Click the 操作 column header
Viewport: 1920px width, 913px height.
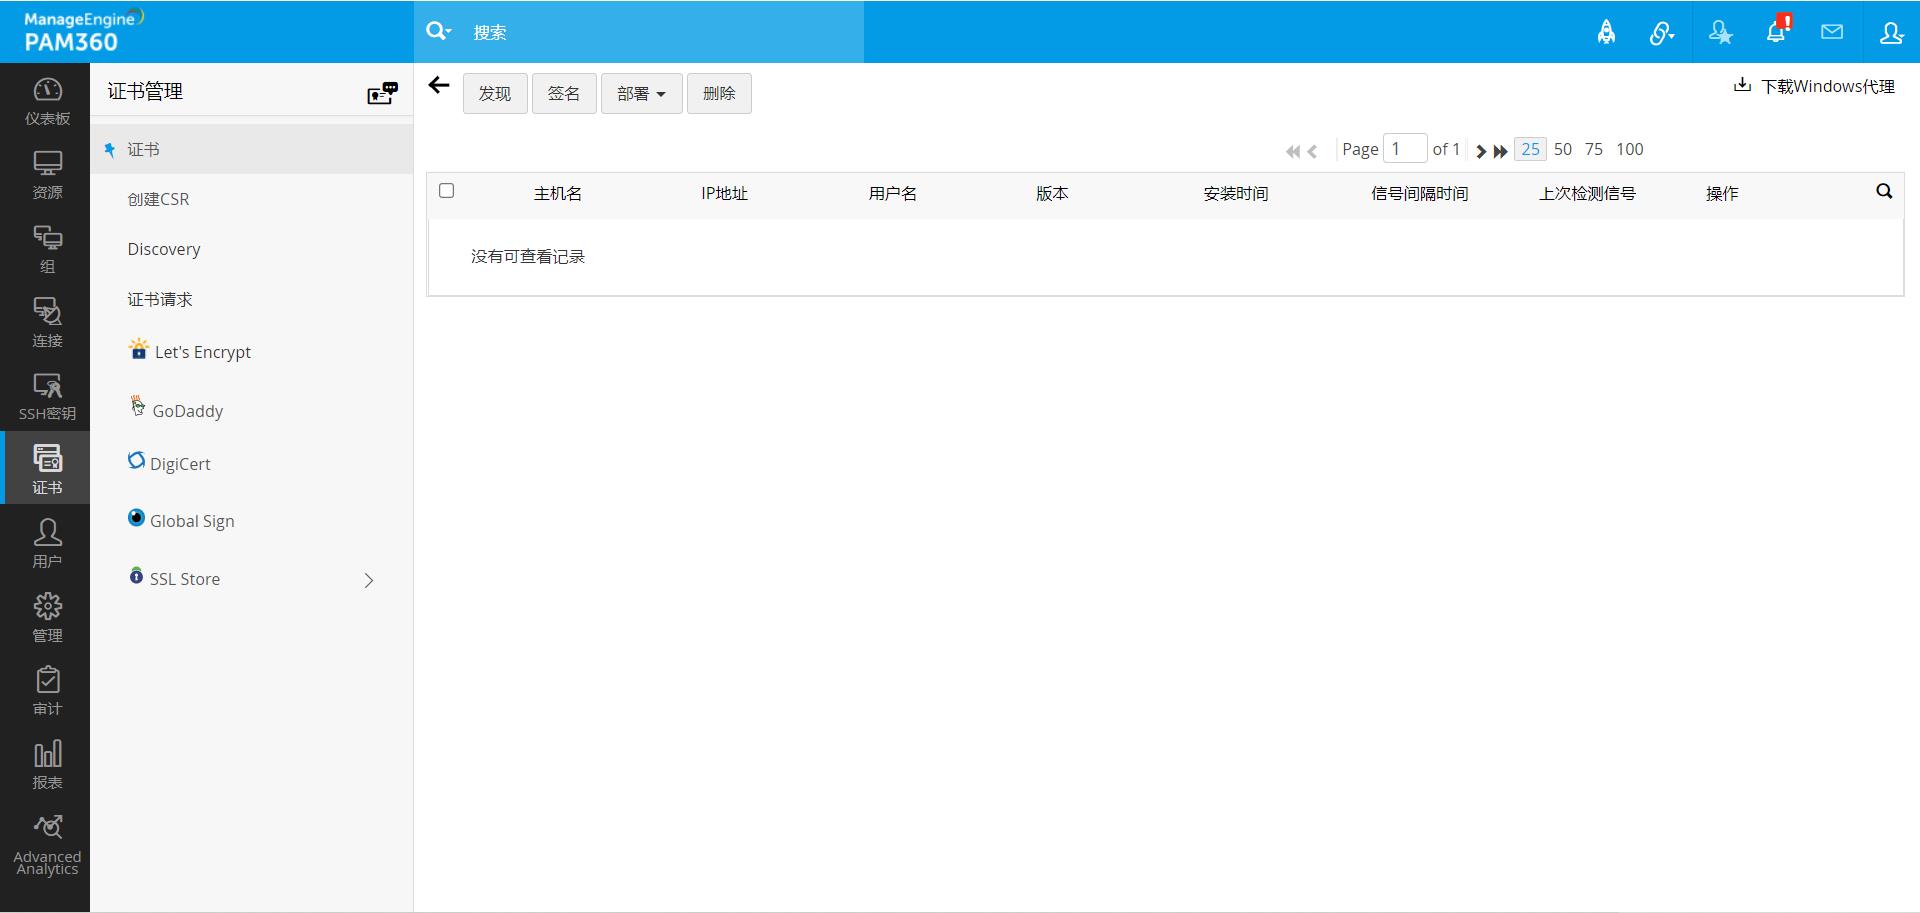1722,193
